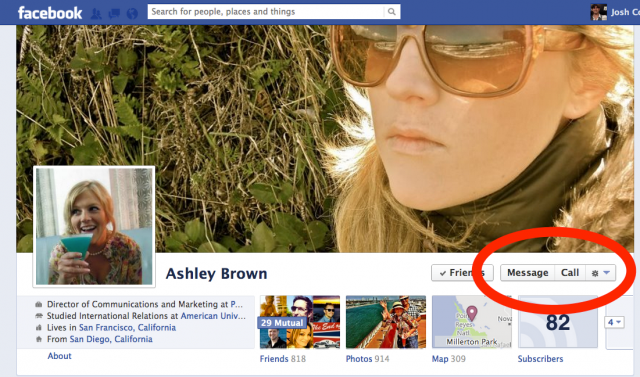The height and width of the screenshot is (377, 640).
Task: Open the About link
Action: pos(60,356)
